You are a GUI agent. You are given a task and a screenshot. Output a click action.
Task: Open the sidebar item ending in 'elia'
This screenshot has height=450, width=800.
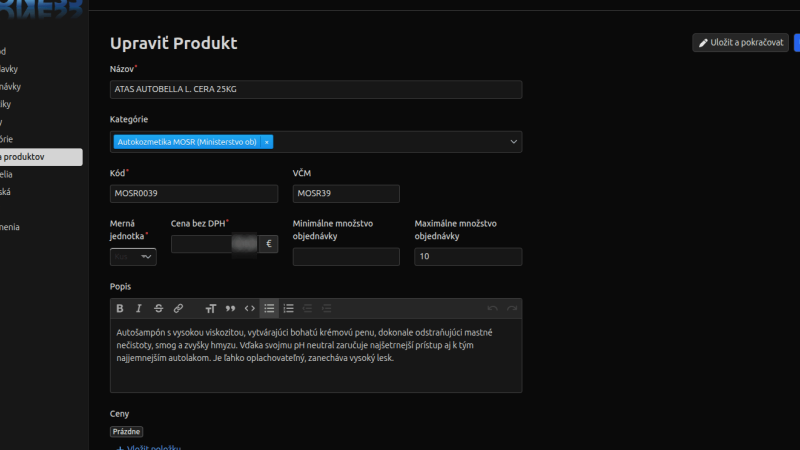[6, 174]
